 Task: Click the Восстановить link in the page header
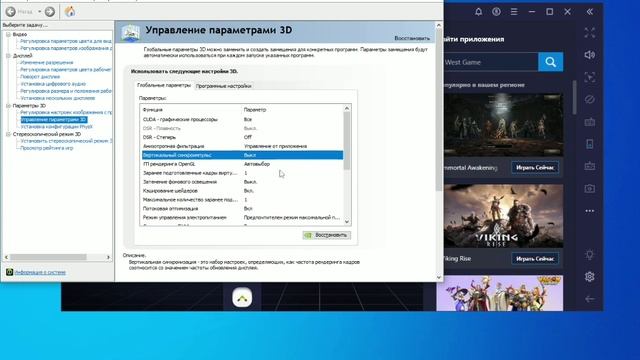tap(412, 38)
